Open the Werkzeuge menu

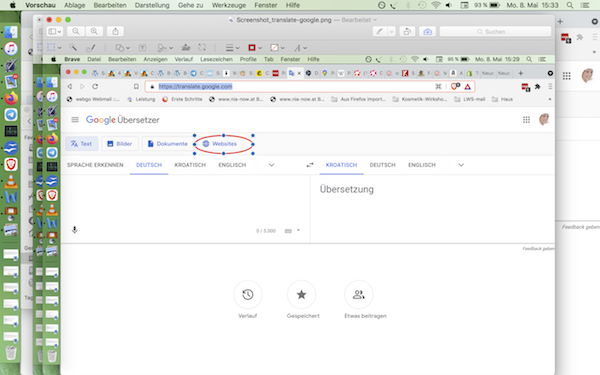pos(229,5)
